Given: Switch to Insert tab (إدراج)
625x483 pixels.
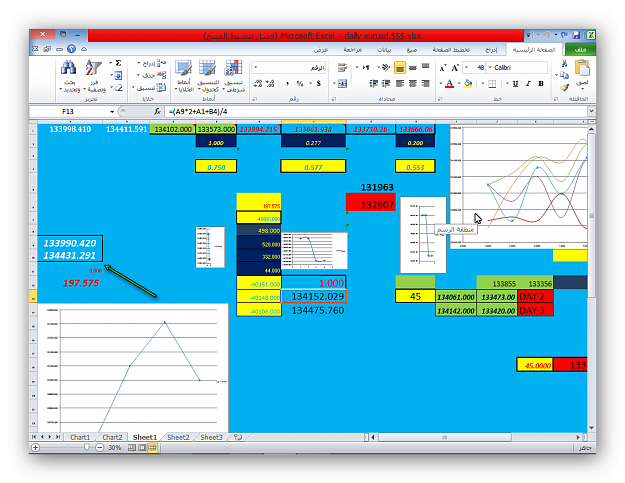Looking at the screenshot, I should [491, 50].
